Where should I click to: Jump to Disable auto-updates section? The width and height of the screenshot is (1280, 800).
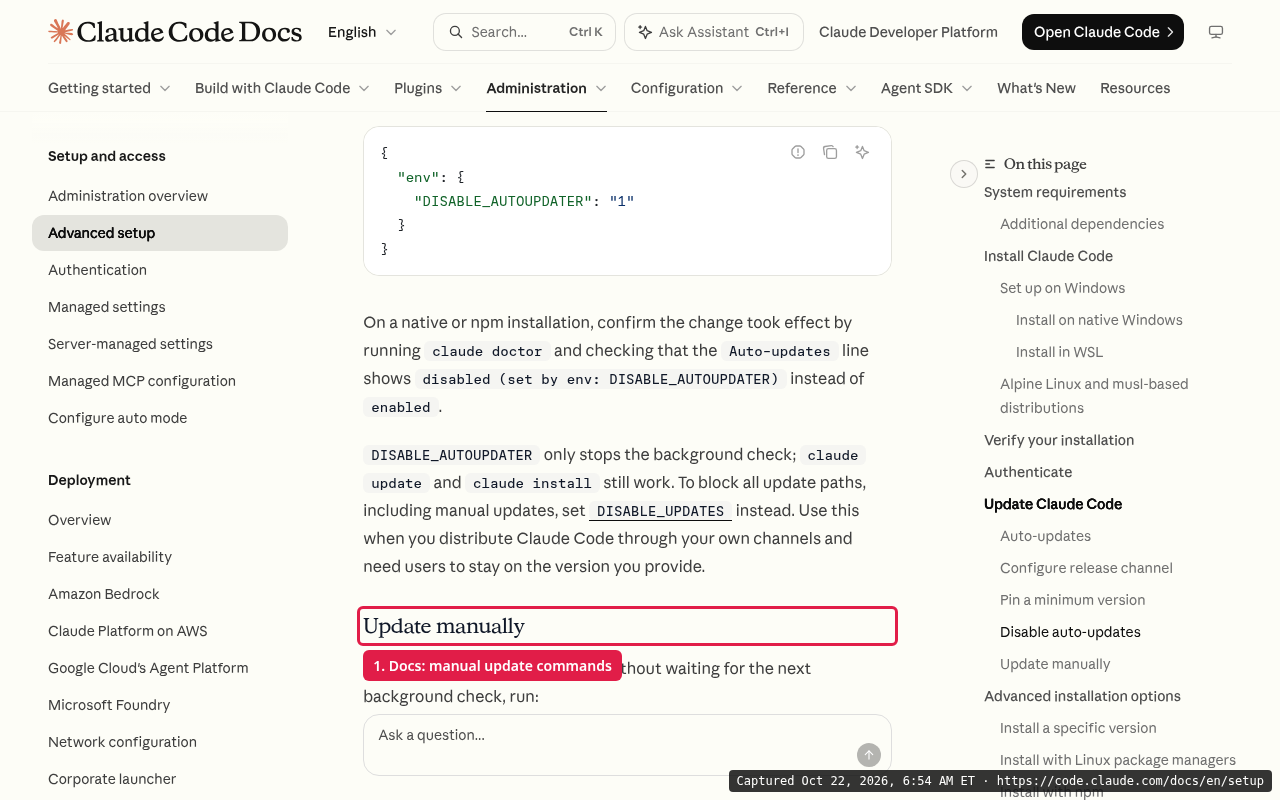1070,632
